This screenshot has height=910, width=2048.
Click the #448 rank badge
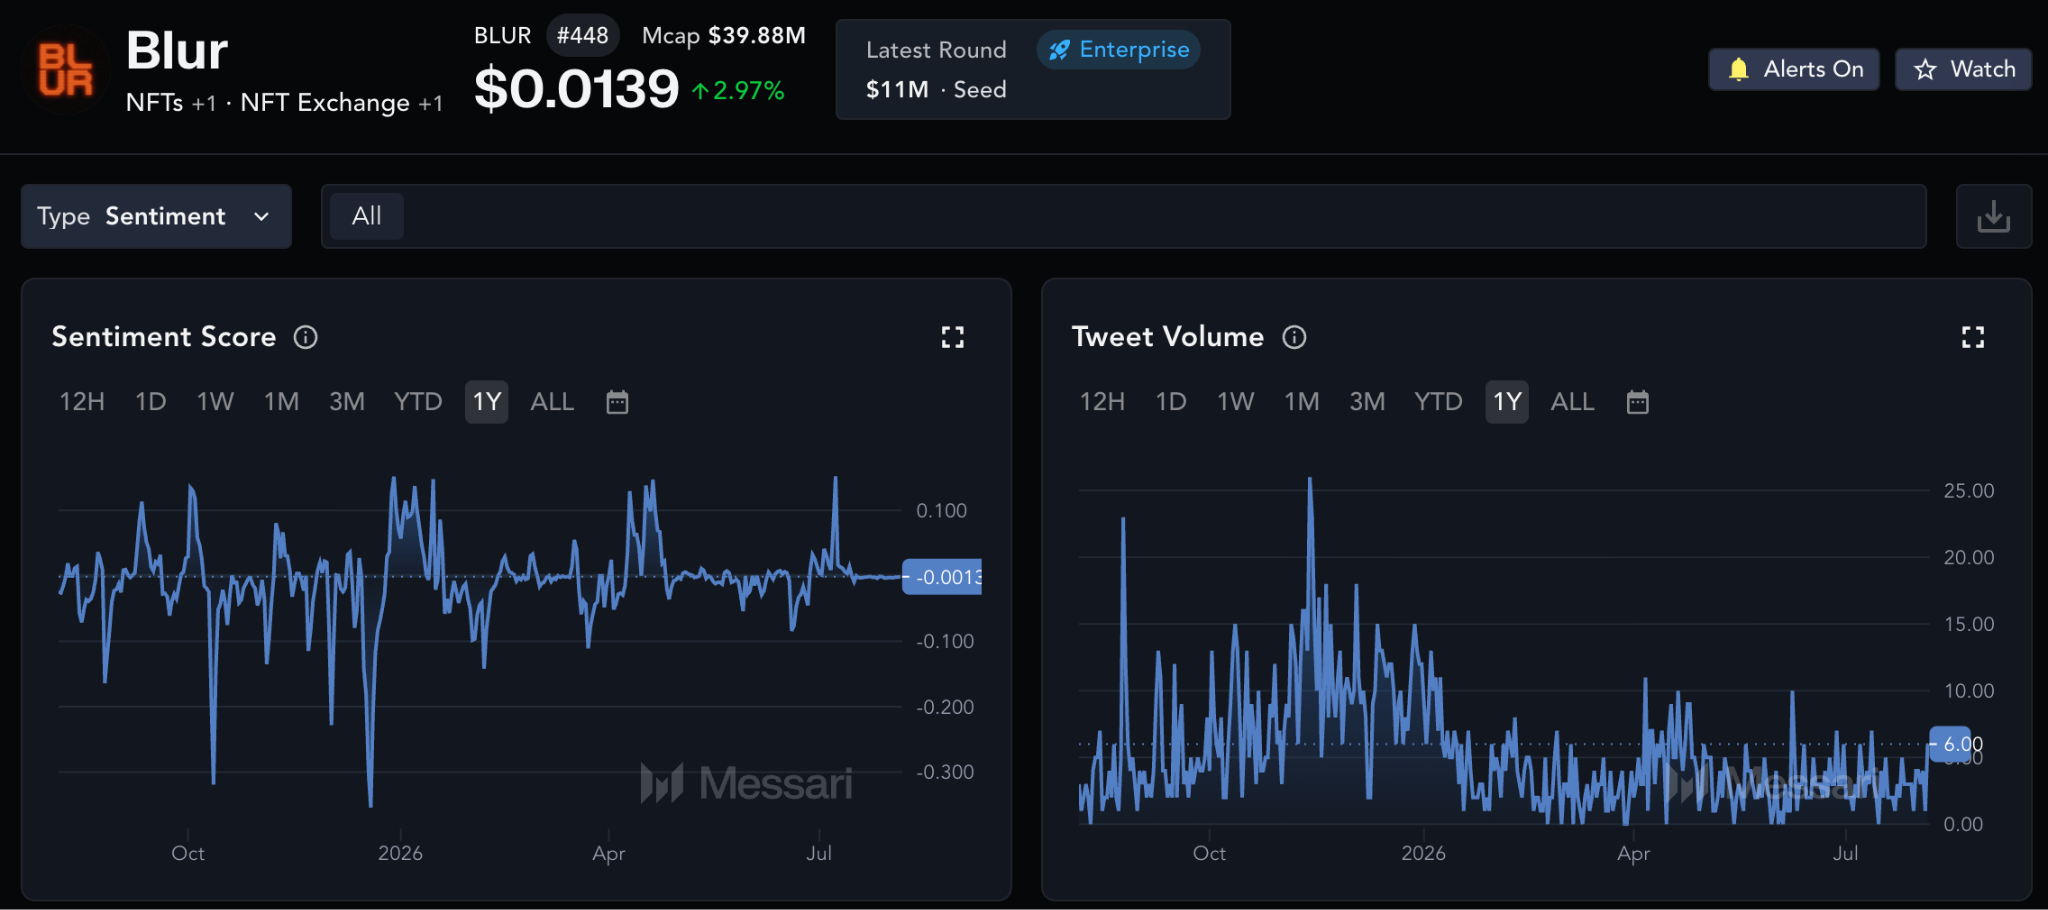[583, 36]
